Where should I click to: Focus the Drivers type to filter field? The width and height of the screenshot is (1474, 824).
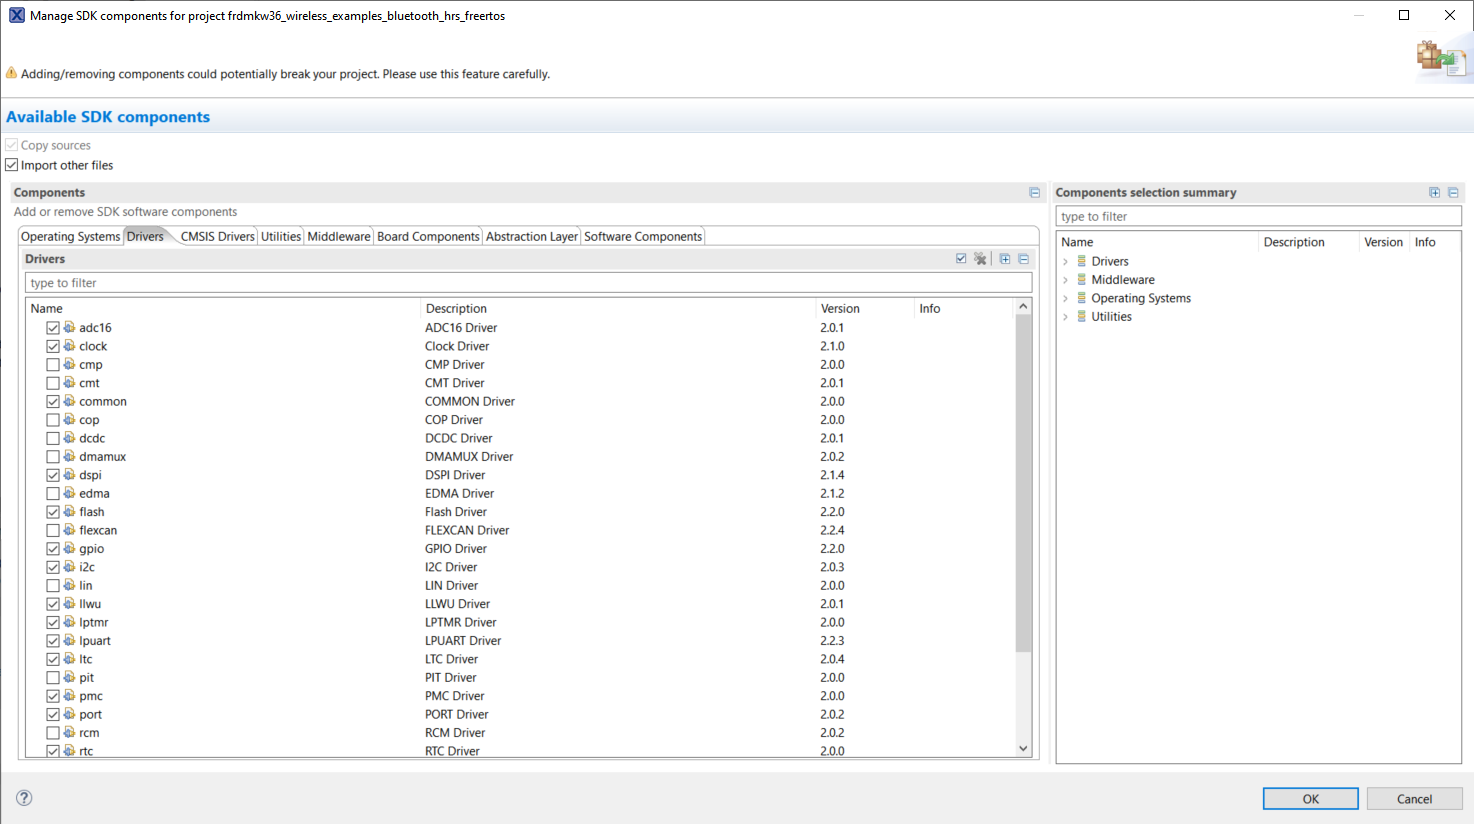(528, 283)
